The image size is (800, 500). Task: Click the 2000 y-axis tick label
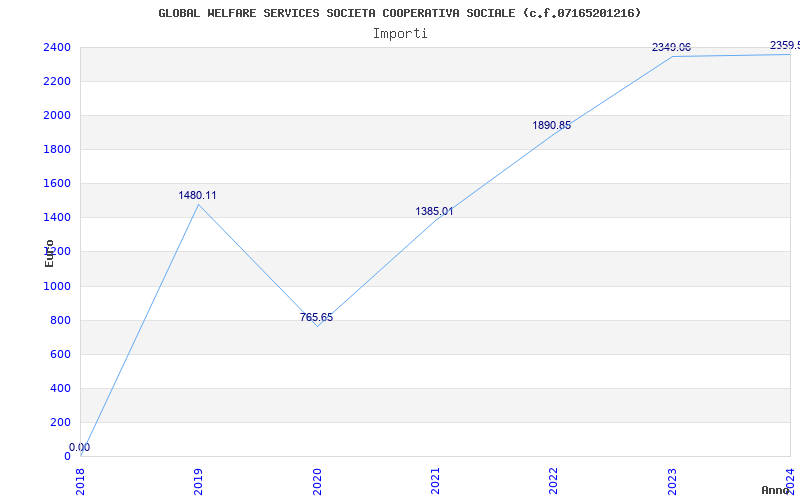click(57, 116)
